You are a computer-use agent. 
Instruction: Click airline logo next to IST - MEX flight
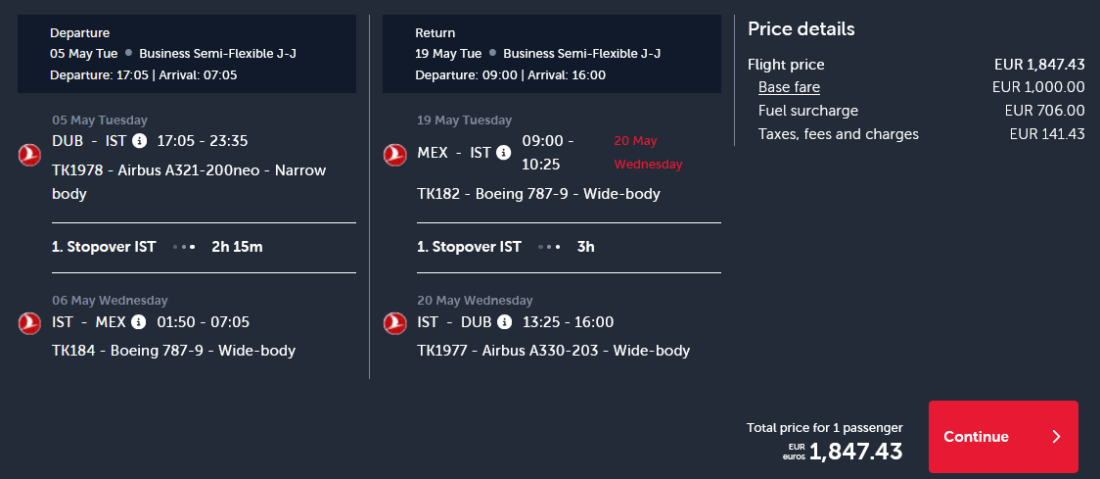28,323
